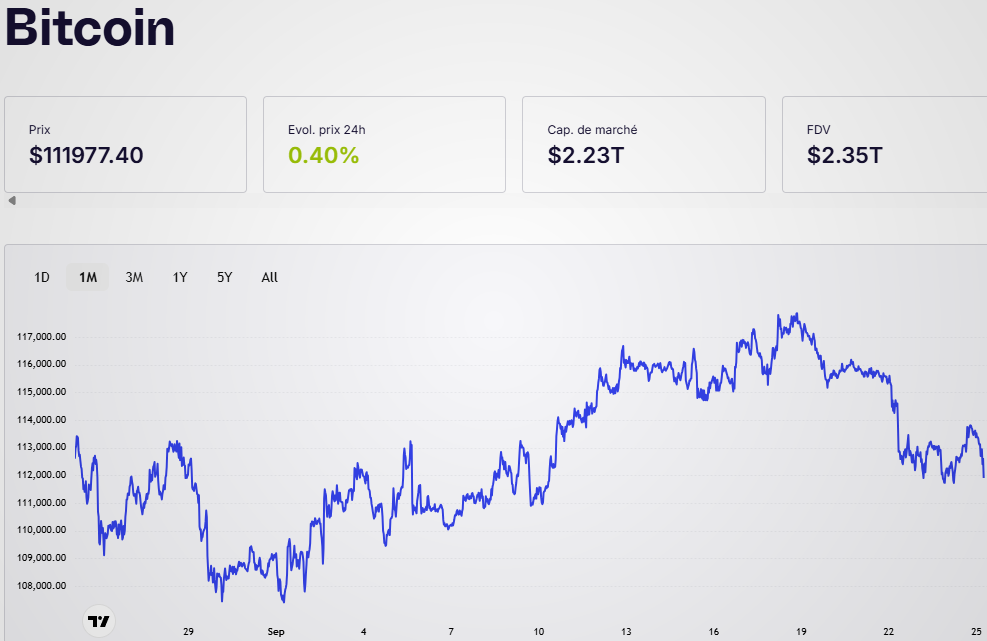Screen dimensions: 987x641
Task: Click the 19 date axis marker
Action: [801, 632]
